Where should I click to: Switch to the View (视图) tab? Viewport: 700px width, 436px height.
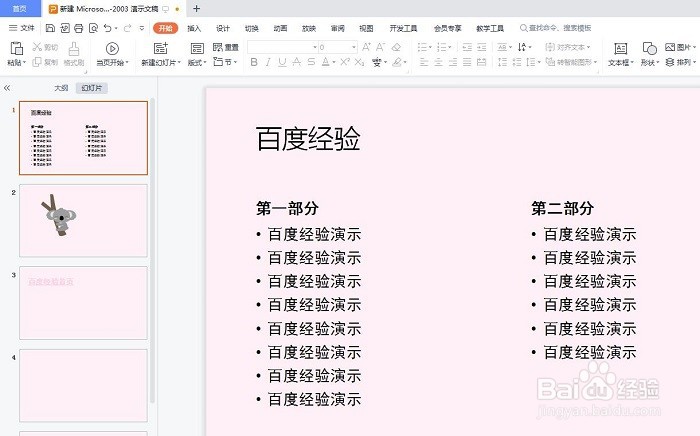point(366,28)
